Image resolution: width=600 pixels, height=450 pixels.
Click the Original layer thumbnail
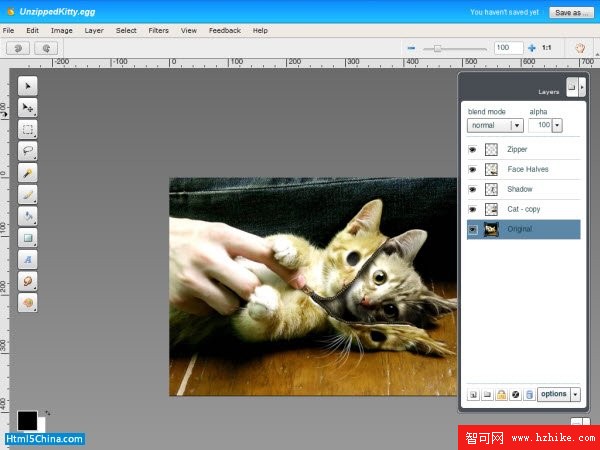click(491, 230)
